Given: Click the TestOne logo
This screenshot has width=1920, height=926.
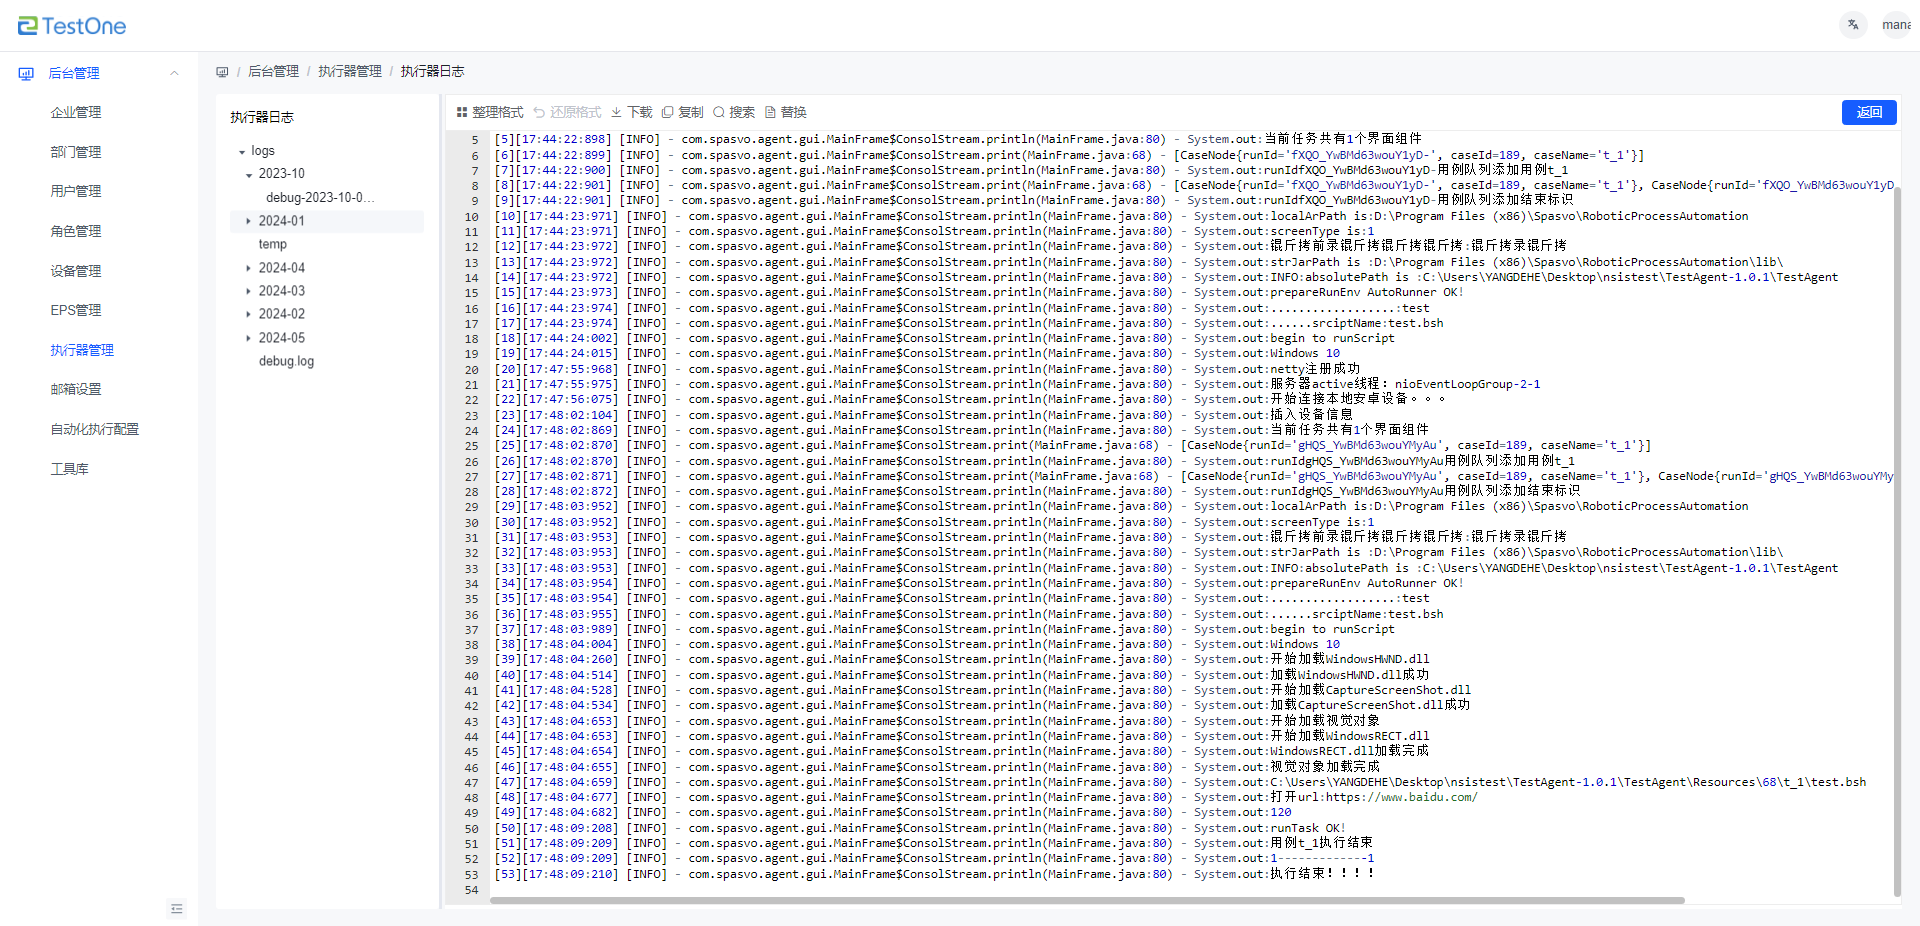Looking at the screenshot, I should [72, 26].
